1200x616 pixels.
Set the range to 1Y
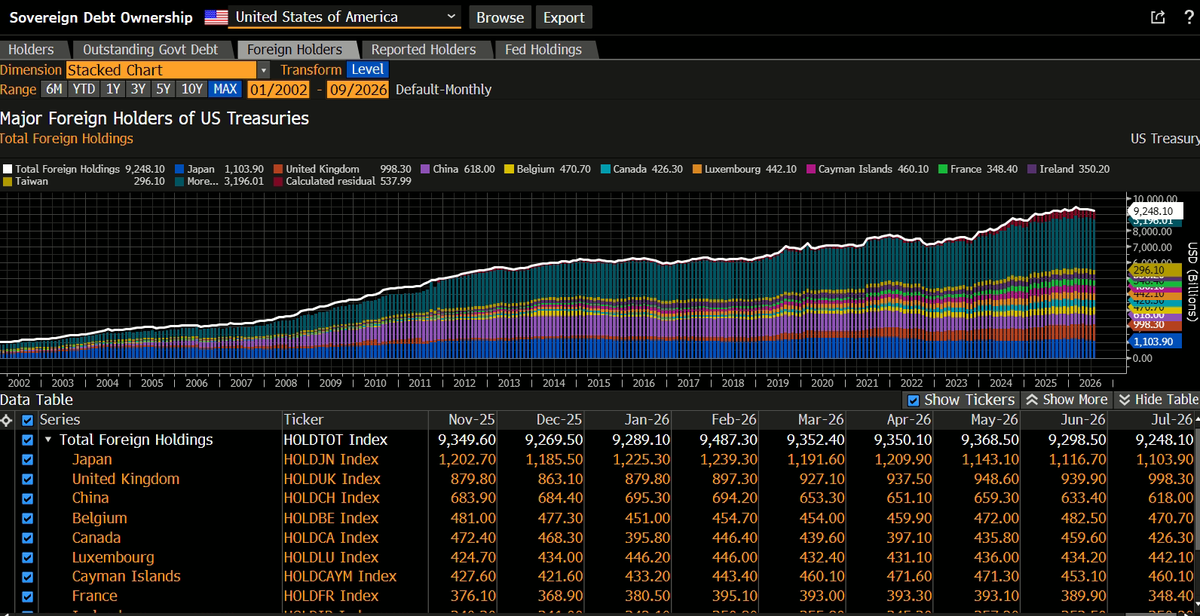[x=112, y=89]
